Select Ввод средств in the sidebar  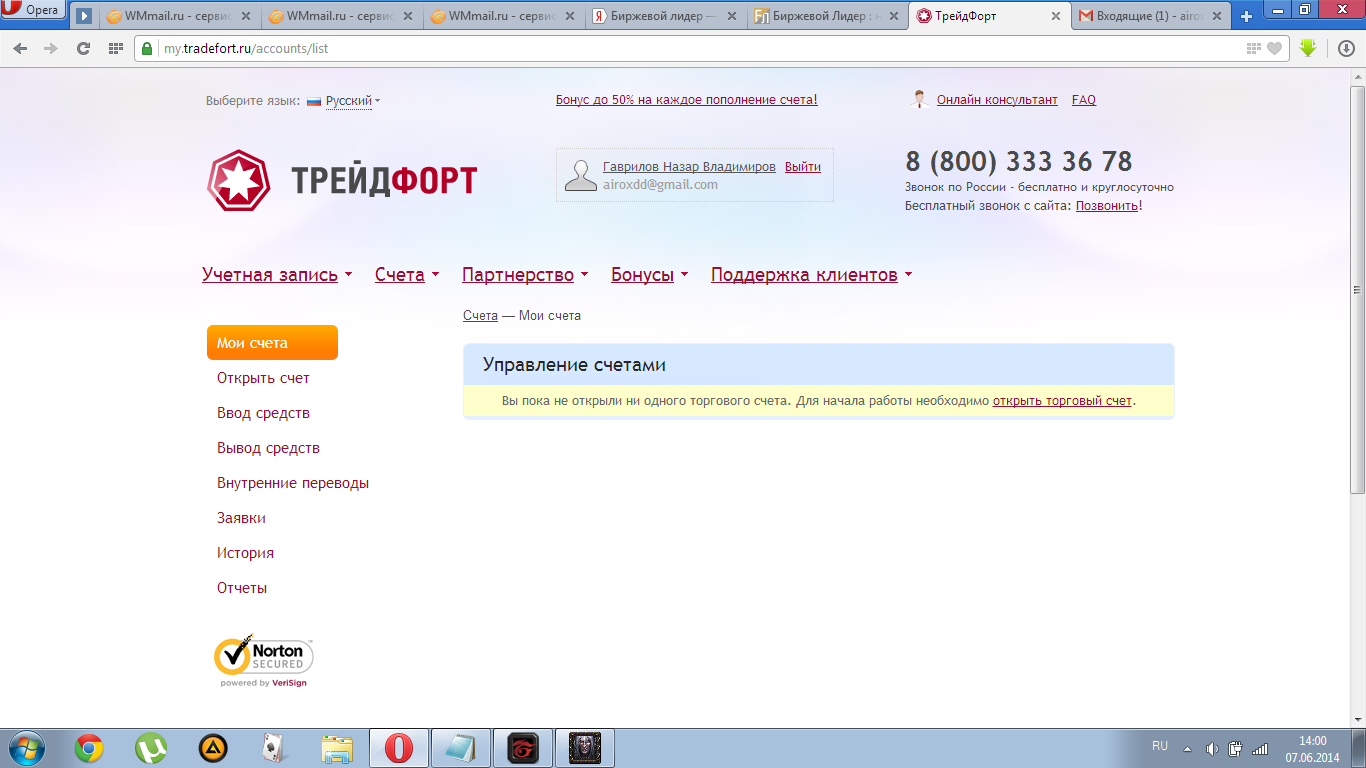tap(263, 413)
